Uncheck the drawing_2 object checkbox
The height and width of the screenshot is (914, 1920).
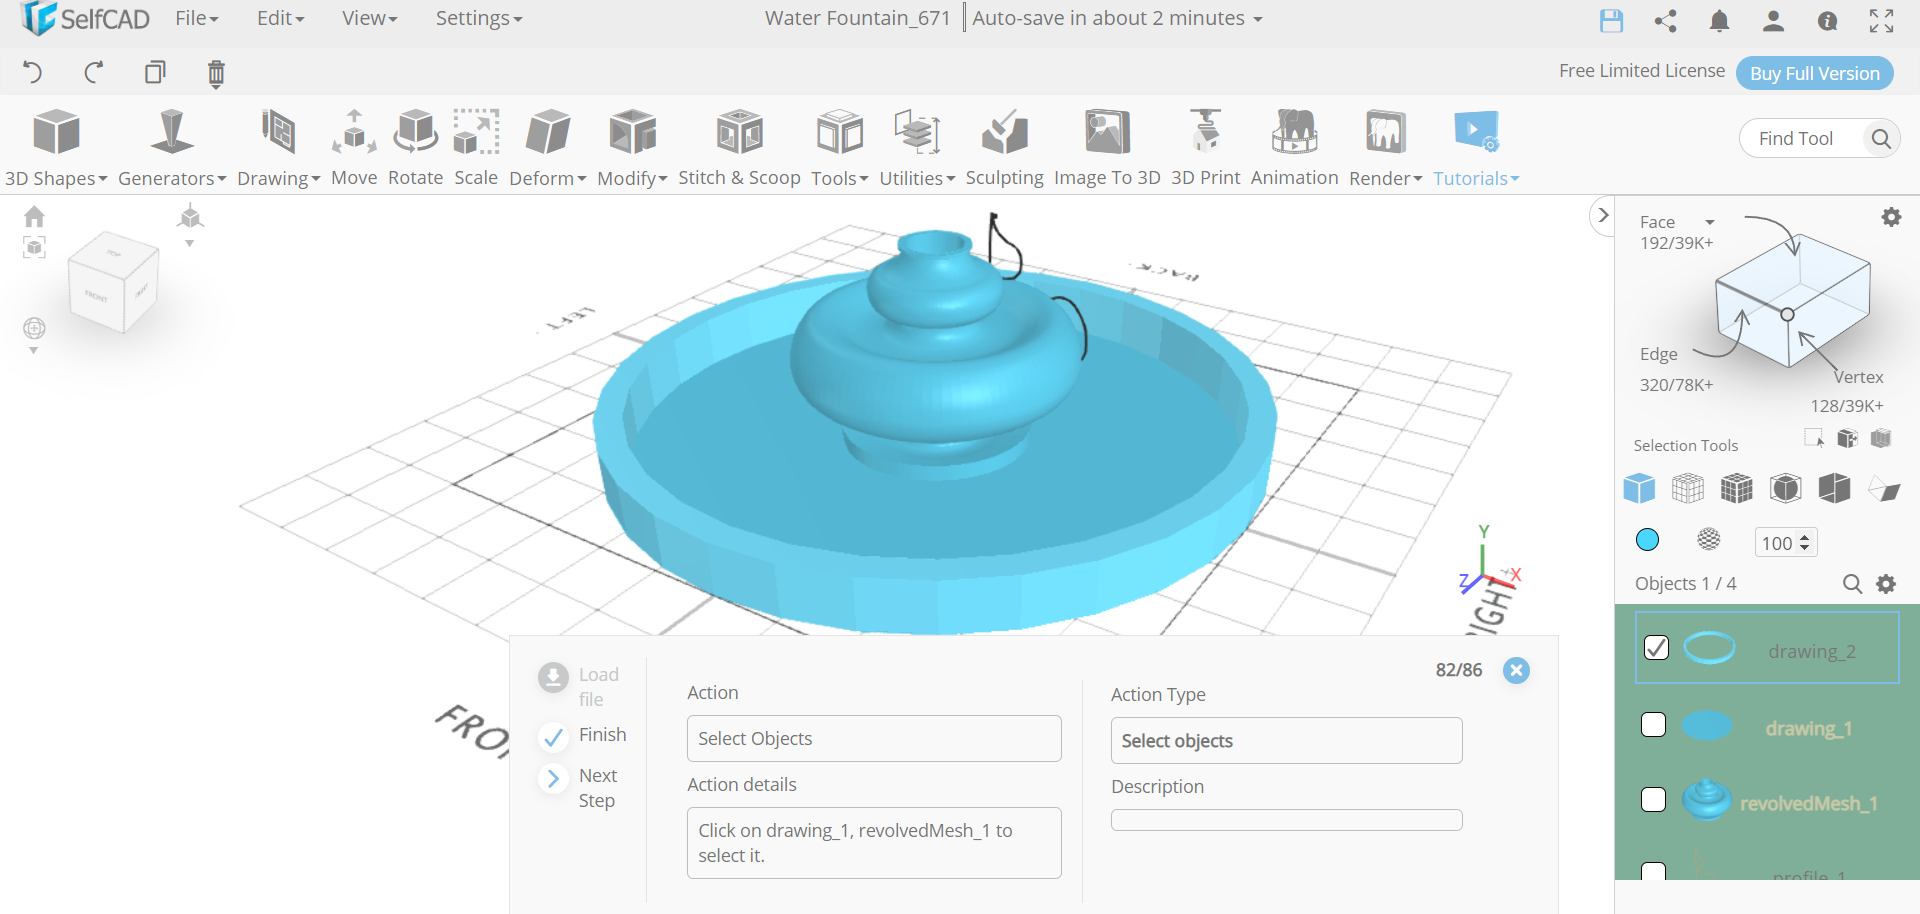point(1656,648)
